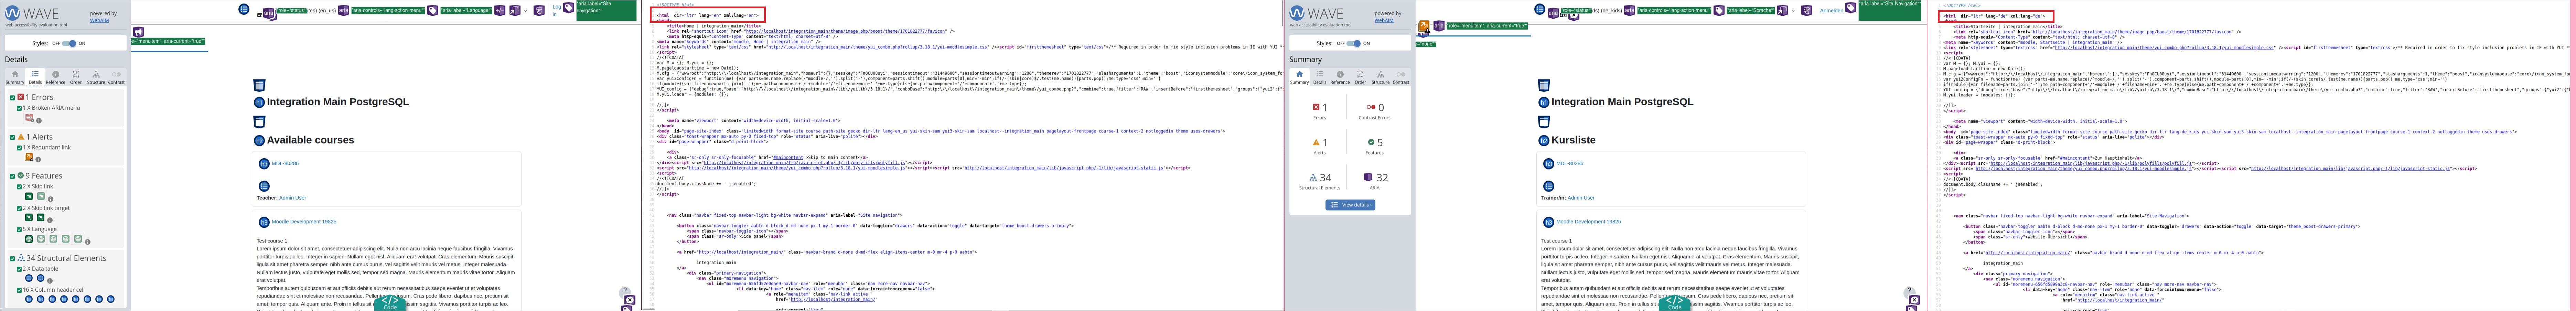Uncheck the '1 X Broken ARIA menu' checkbox

(19, 108)
